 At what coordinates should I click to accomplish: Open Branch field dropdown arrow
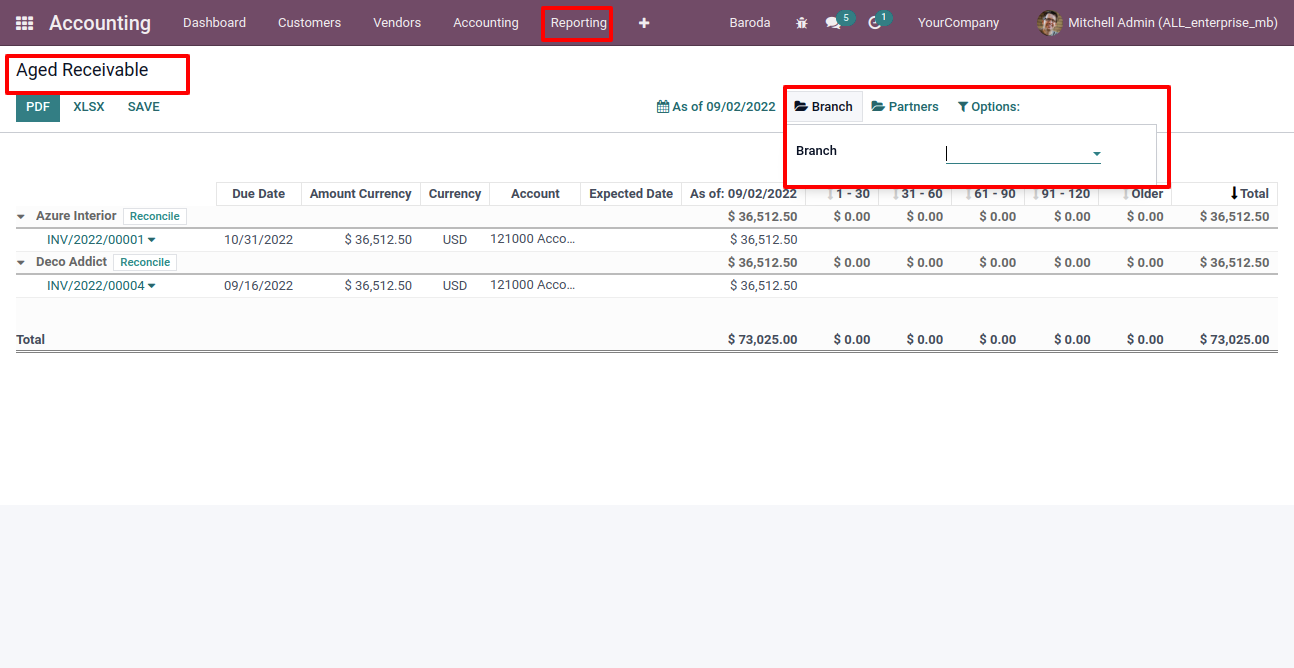(x=1097, y=154)
